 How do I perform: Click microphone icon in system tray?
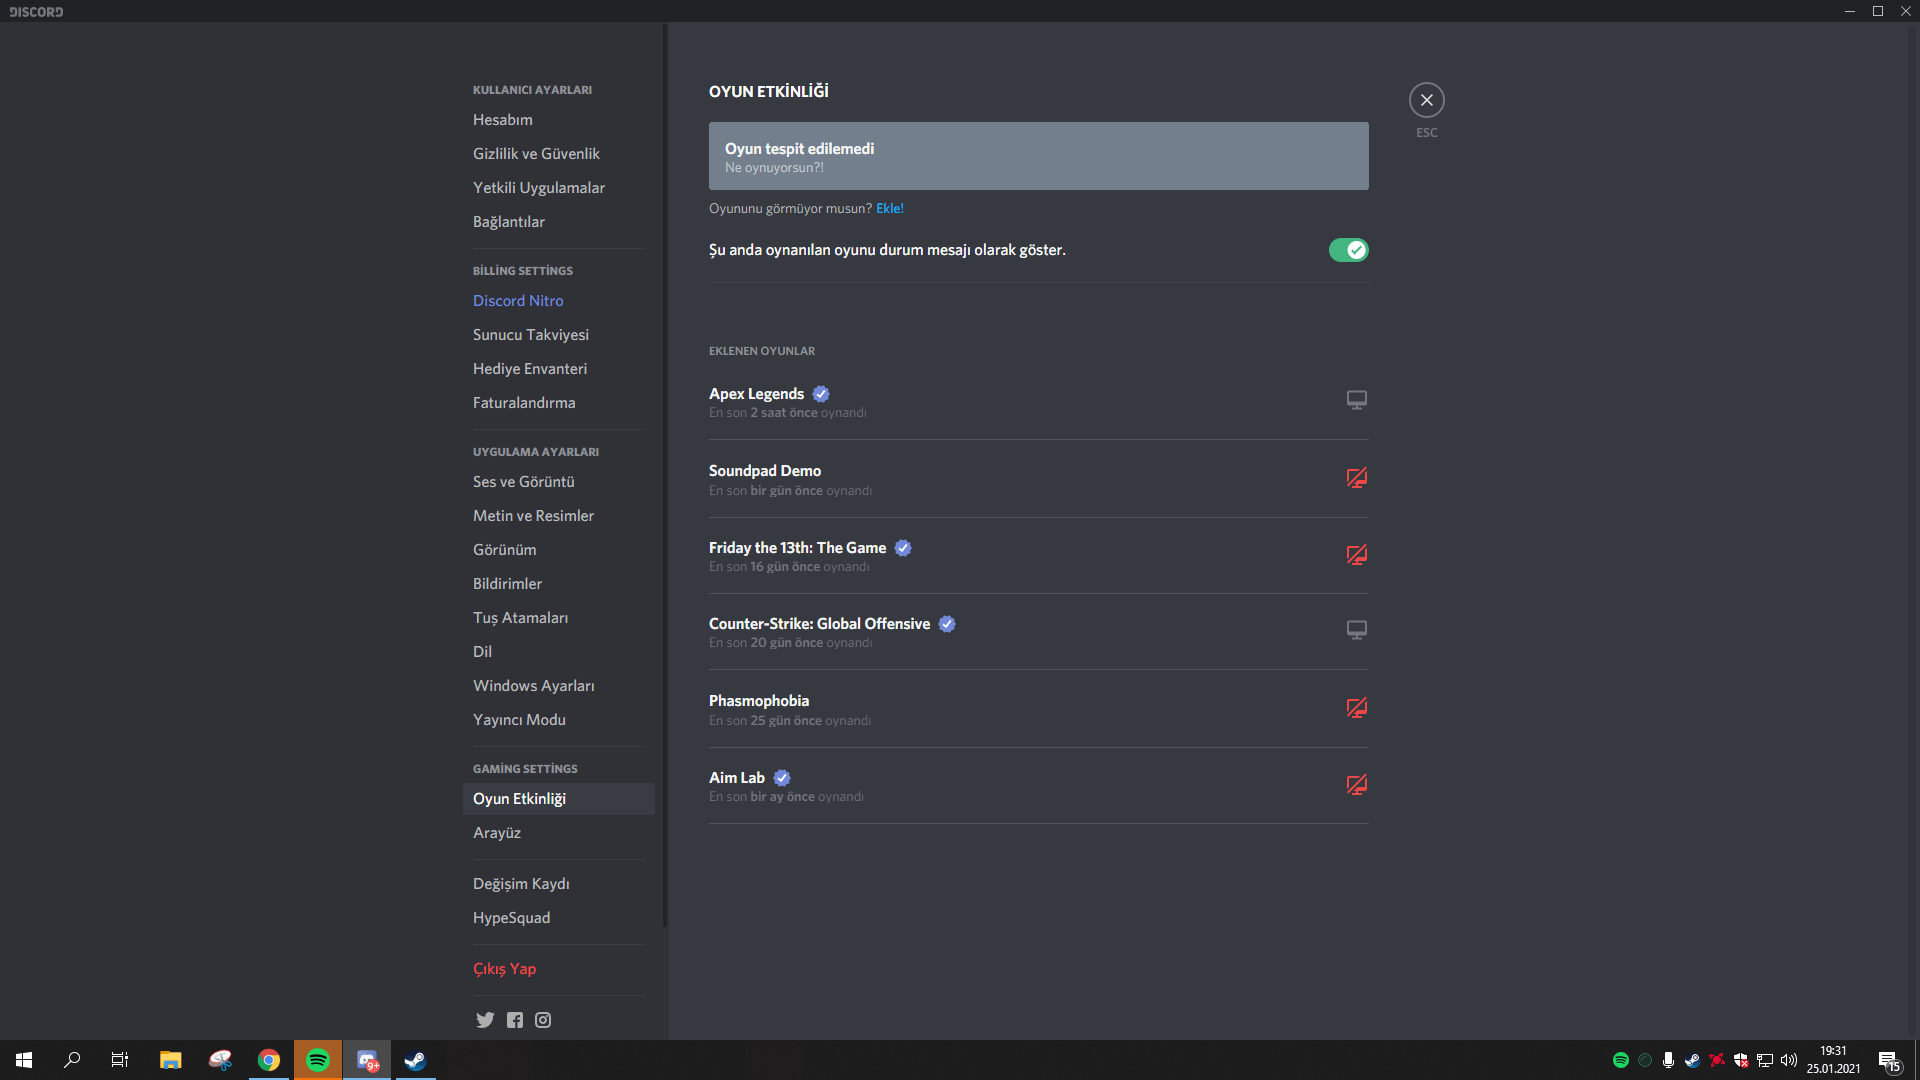point(1668,1060)
